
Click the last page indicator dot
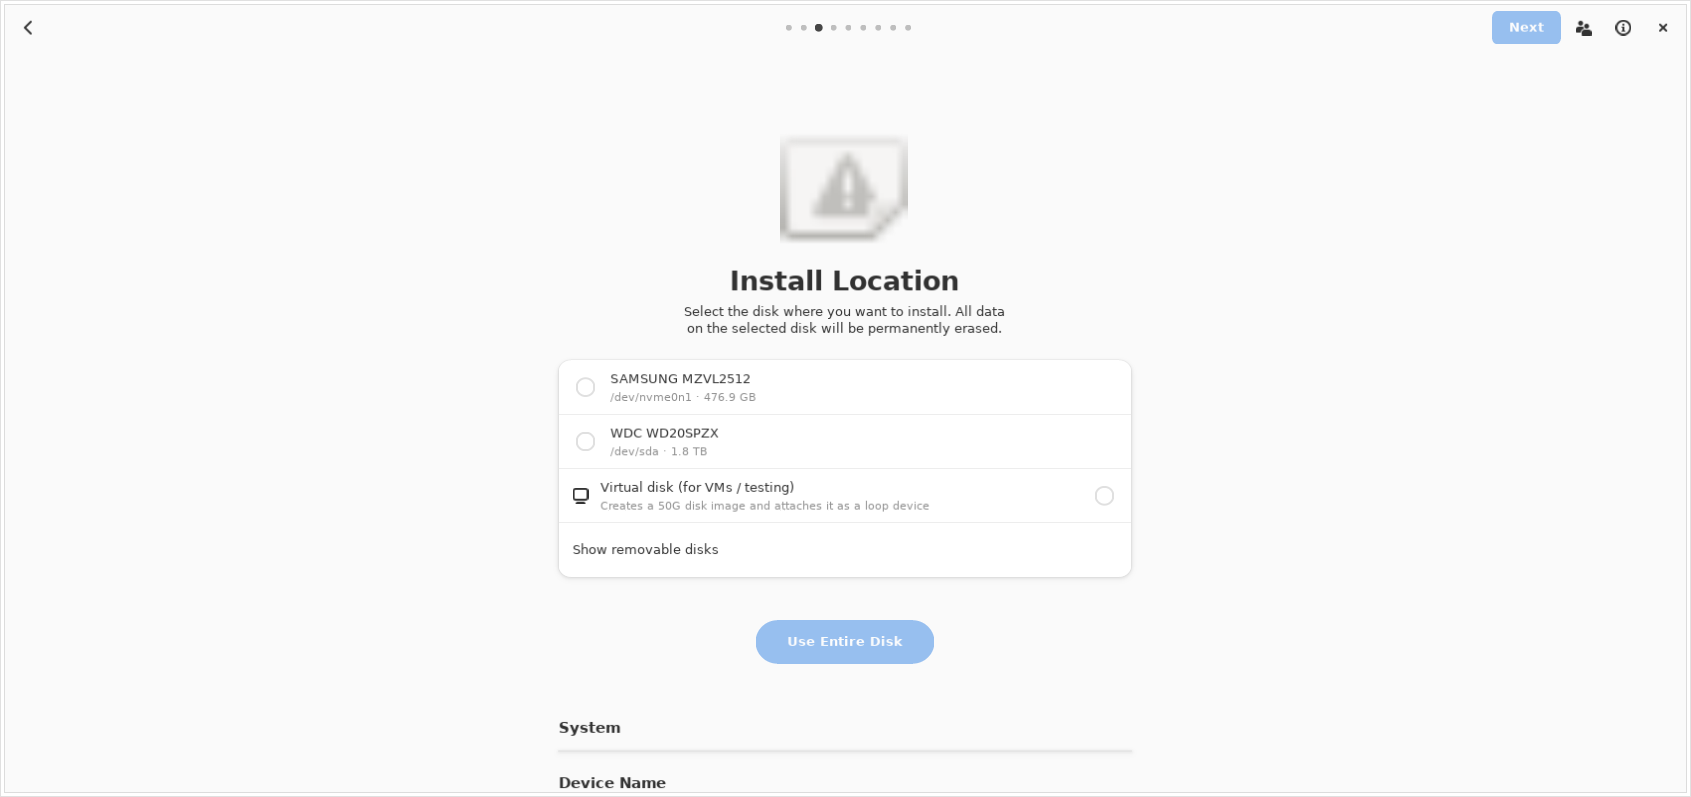coord(908,28)
